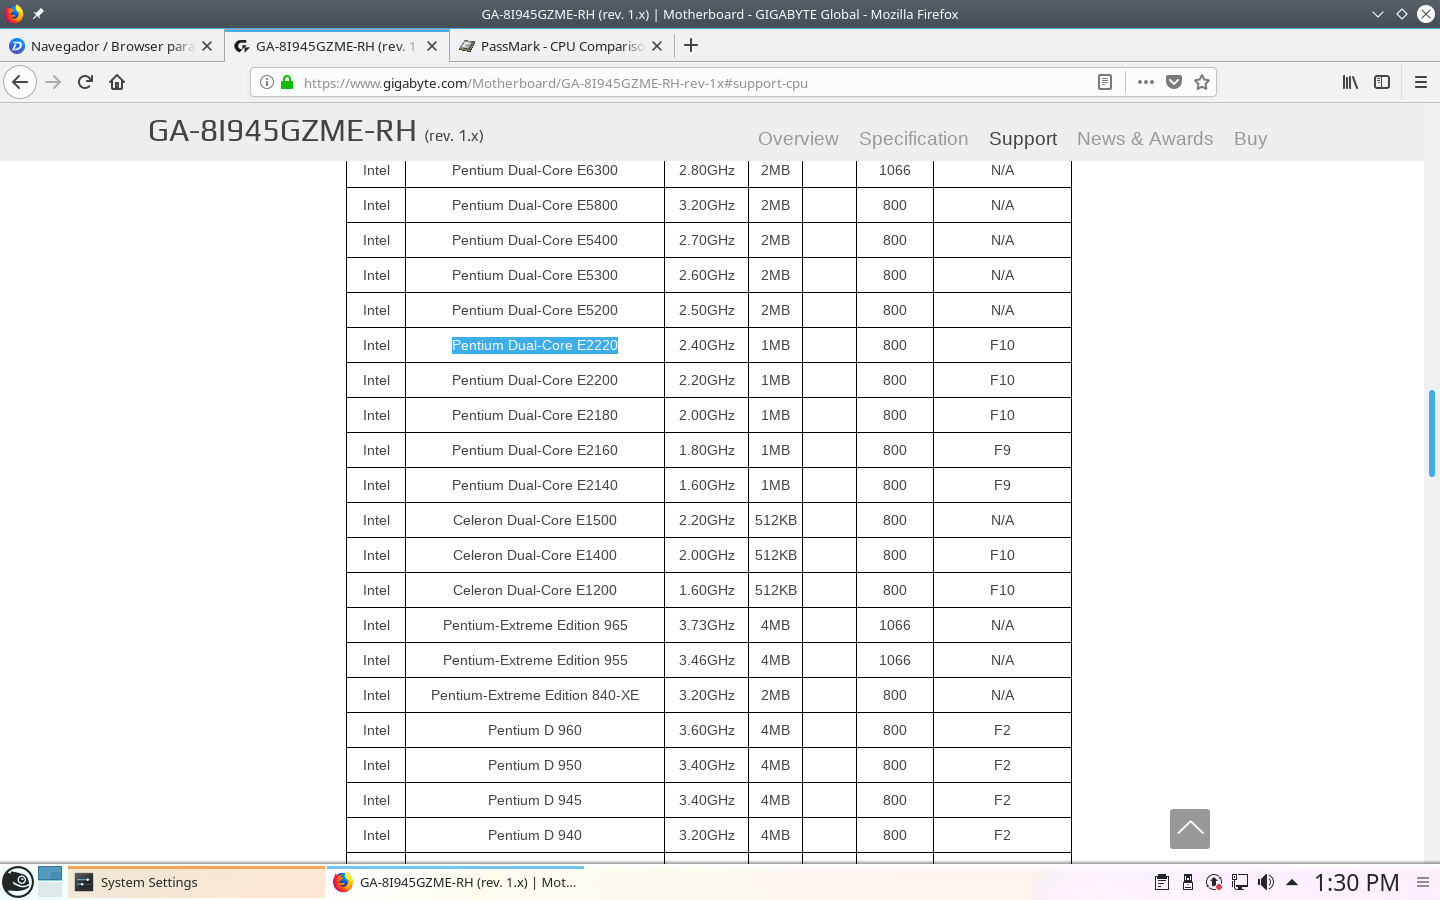Open the page actions three-dot menu
Viewport: 1440px width, 900px height.
coord(1146,82)
